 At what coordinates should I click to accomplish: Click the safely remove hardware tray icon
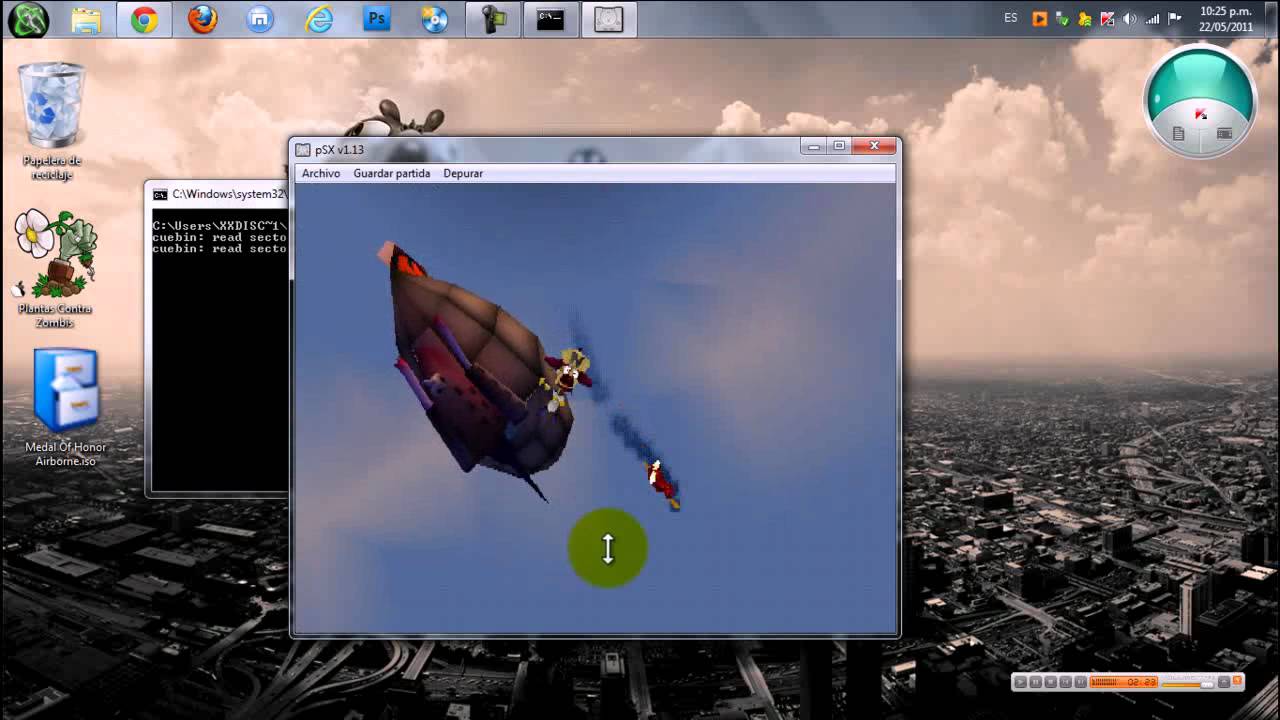coord(1063,19)
